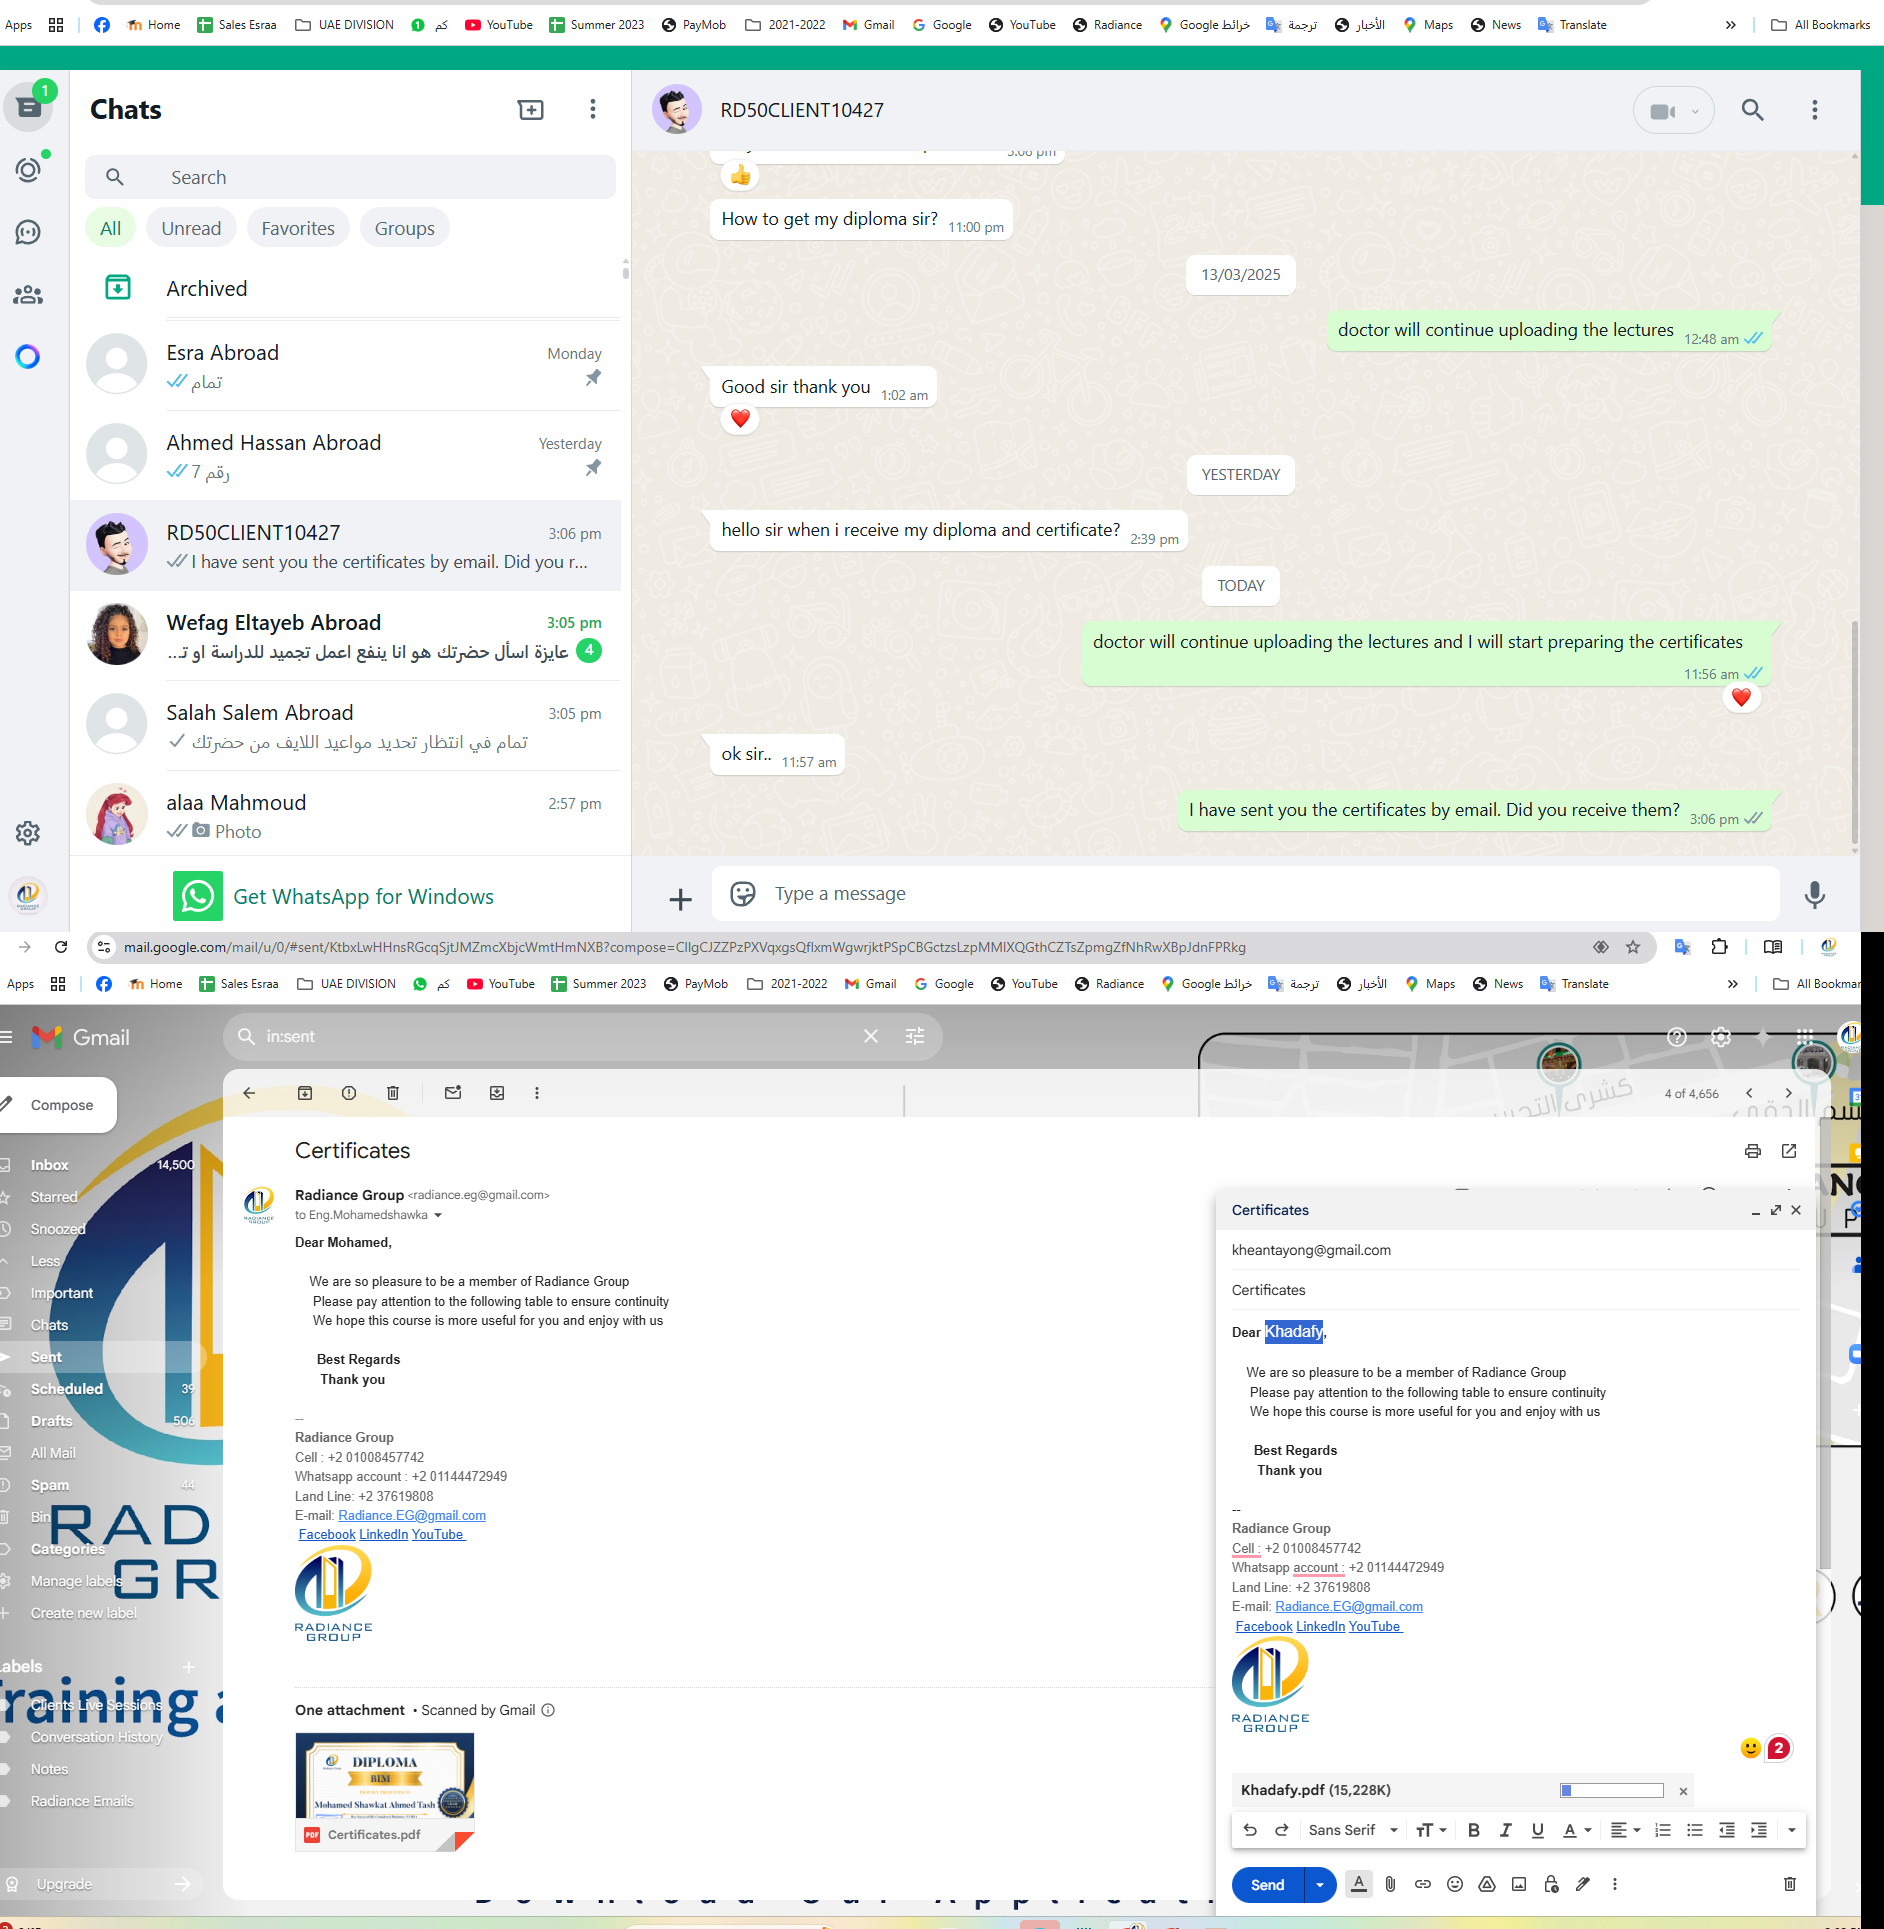This screenshot has height=1929, width=1884.
Task: Record a voice message with microphone icon
Action: [x=1815, y=894]
